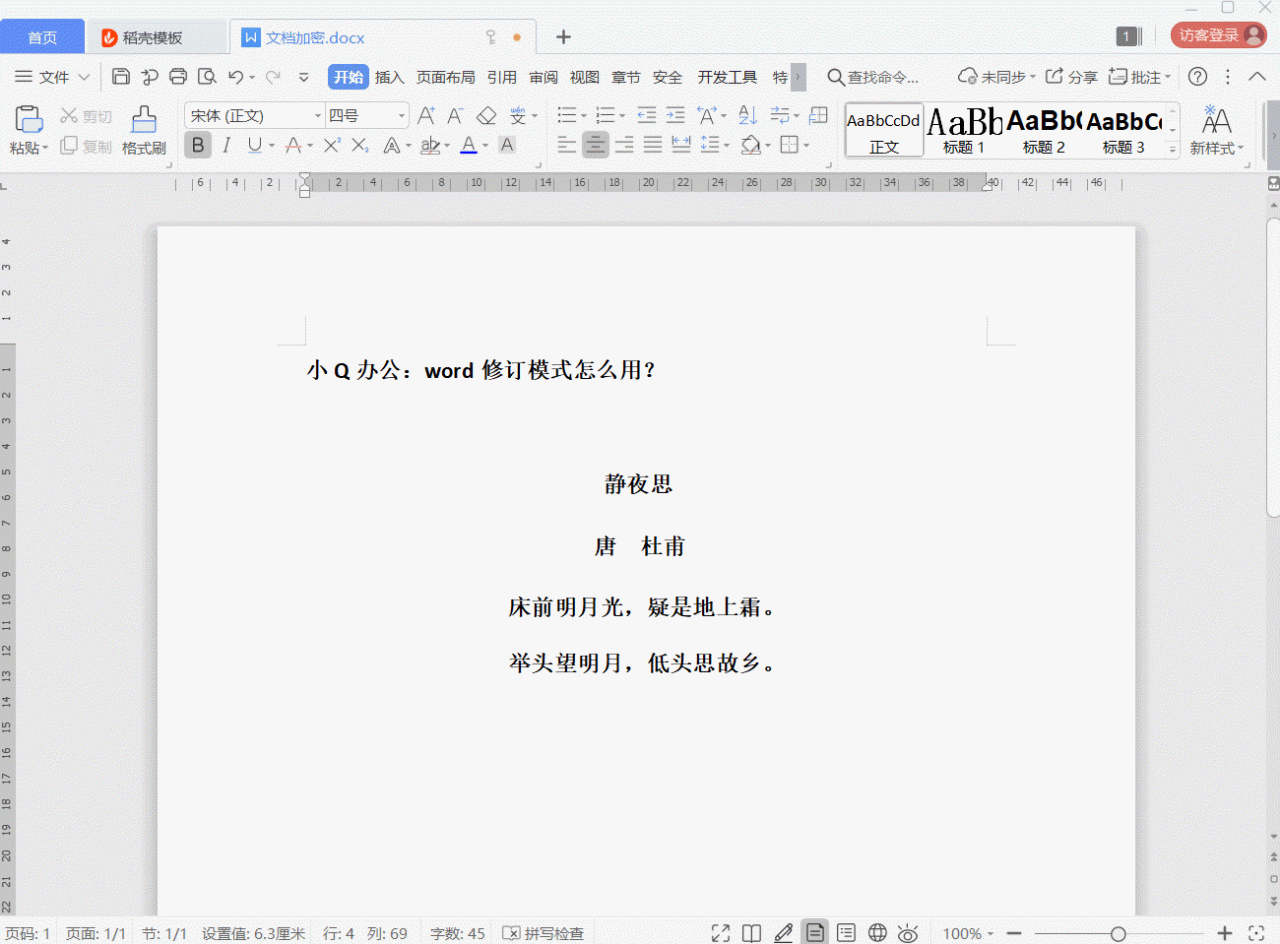1280x944 pixels.
Task: Open the 页面布局 ribbon tab
Action: click(x=445, y=77)
